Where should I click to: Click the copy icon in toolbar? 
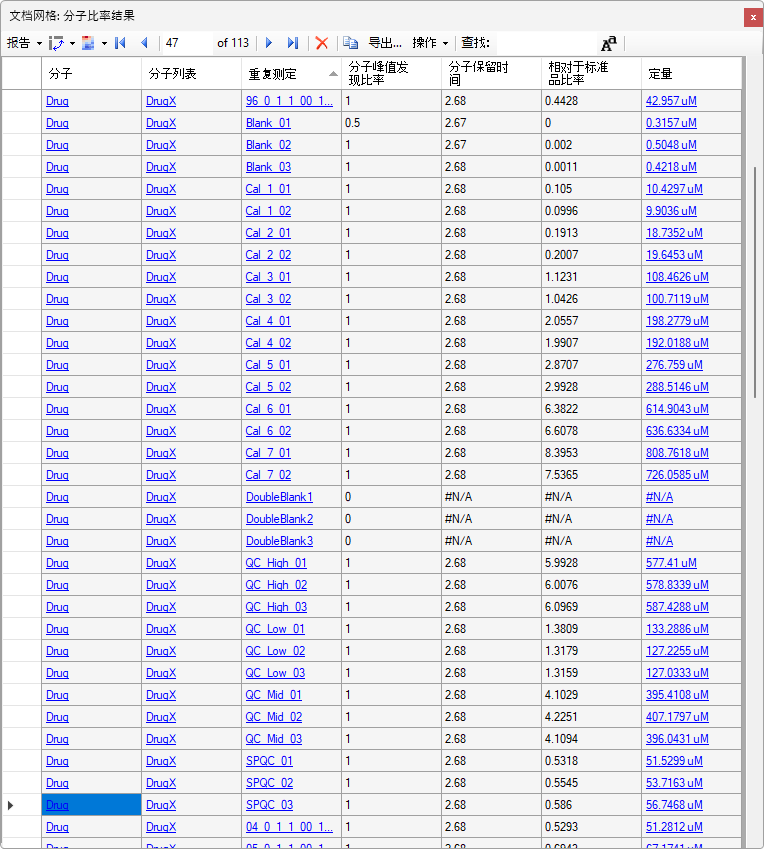350,43
